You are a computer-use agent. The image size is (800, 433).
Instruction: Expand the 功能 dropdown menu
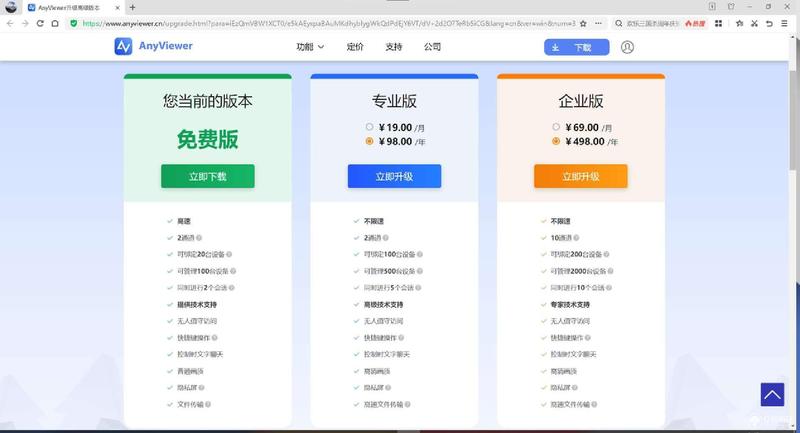(310, 47)
